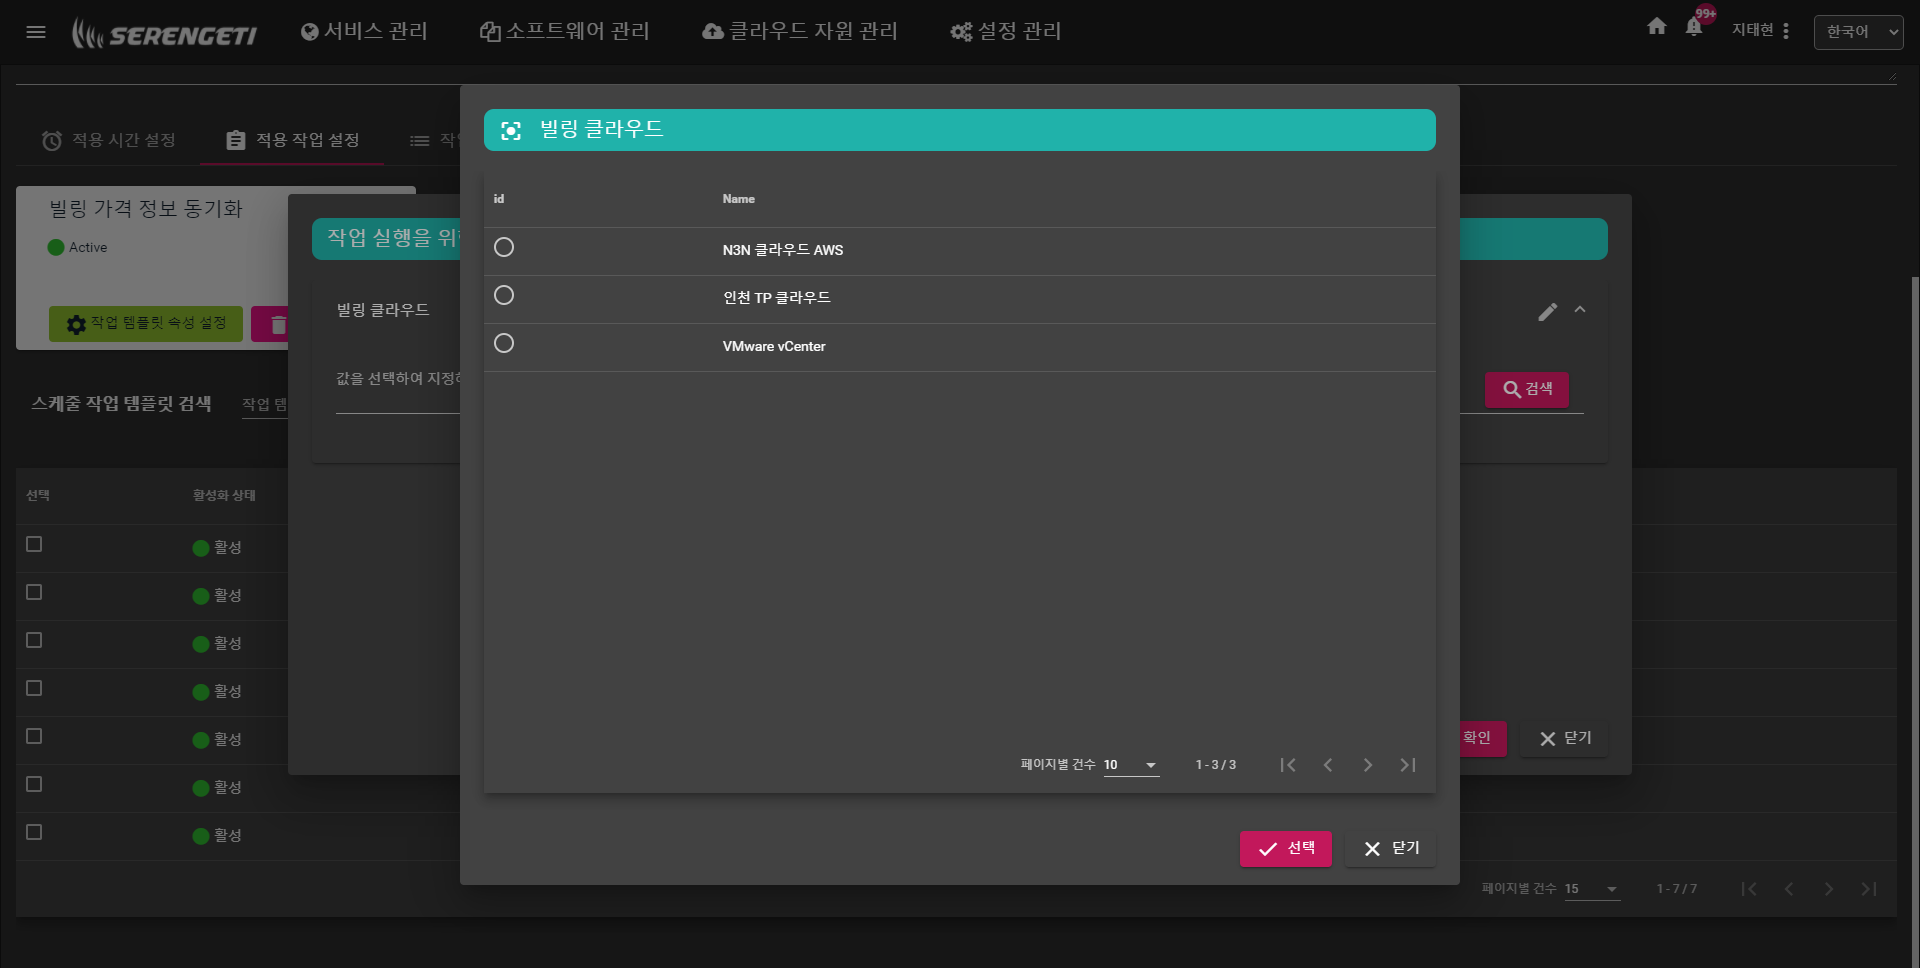Click the home icon in header
Image resolution: width=1920 pixels, height=968 pixels.
[1657, 27]
